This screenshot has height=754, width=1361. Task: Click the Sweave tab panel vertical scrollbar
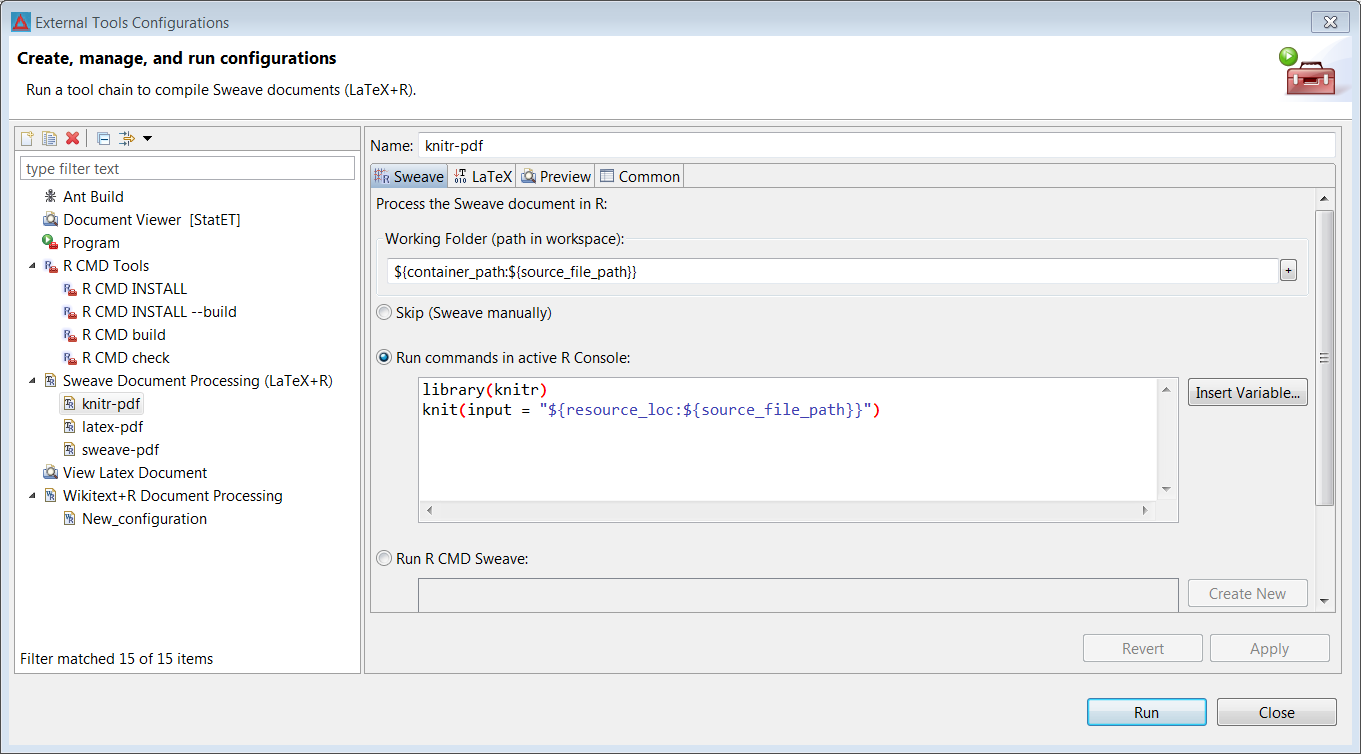tap(1324, 357)
